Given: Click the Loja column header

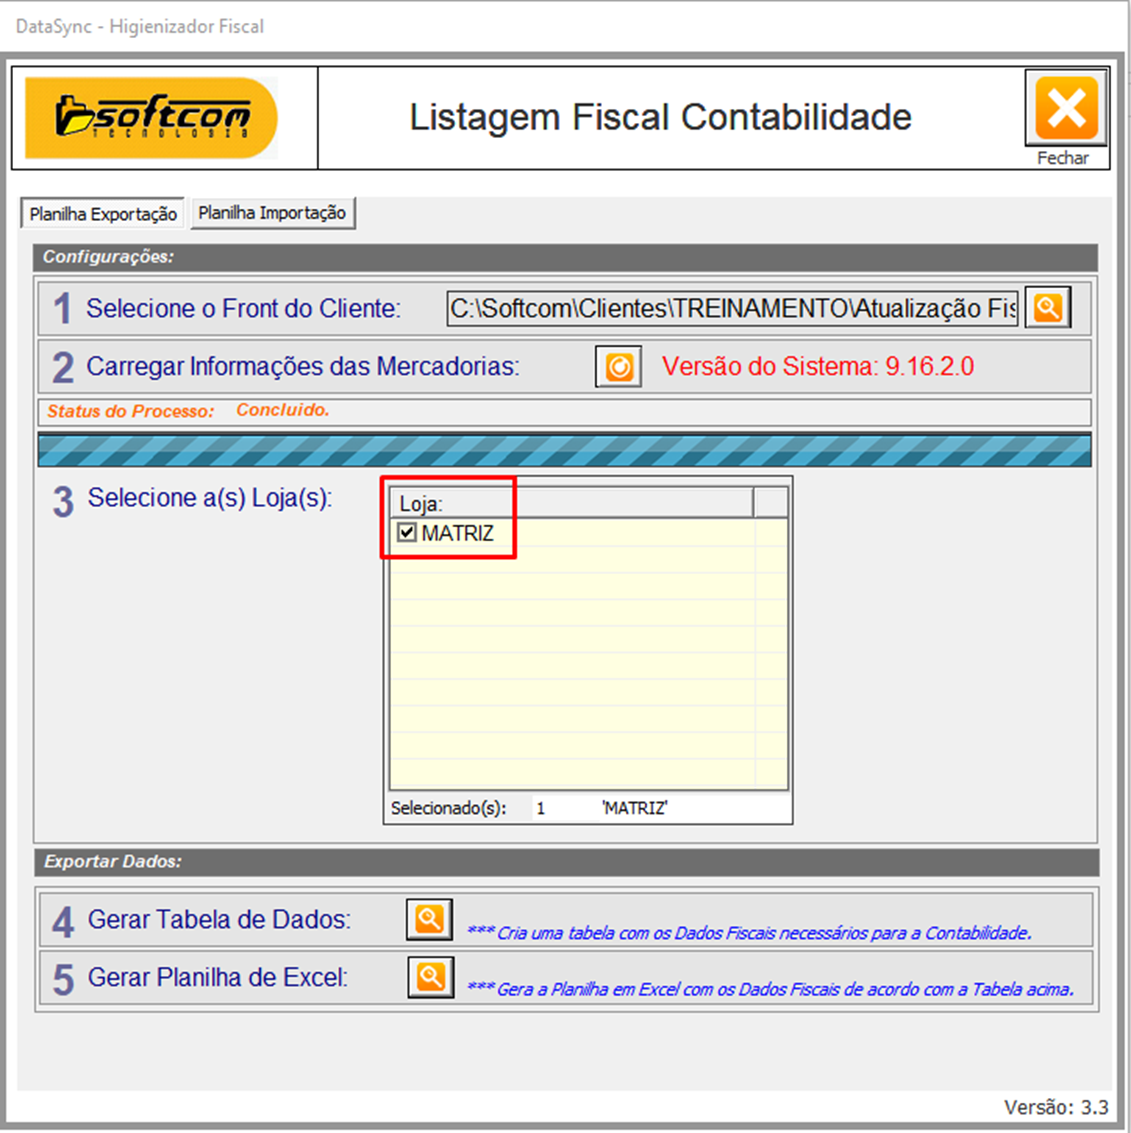Looking at the screenshot, I should point(571,503).
